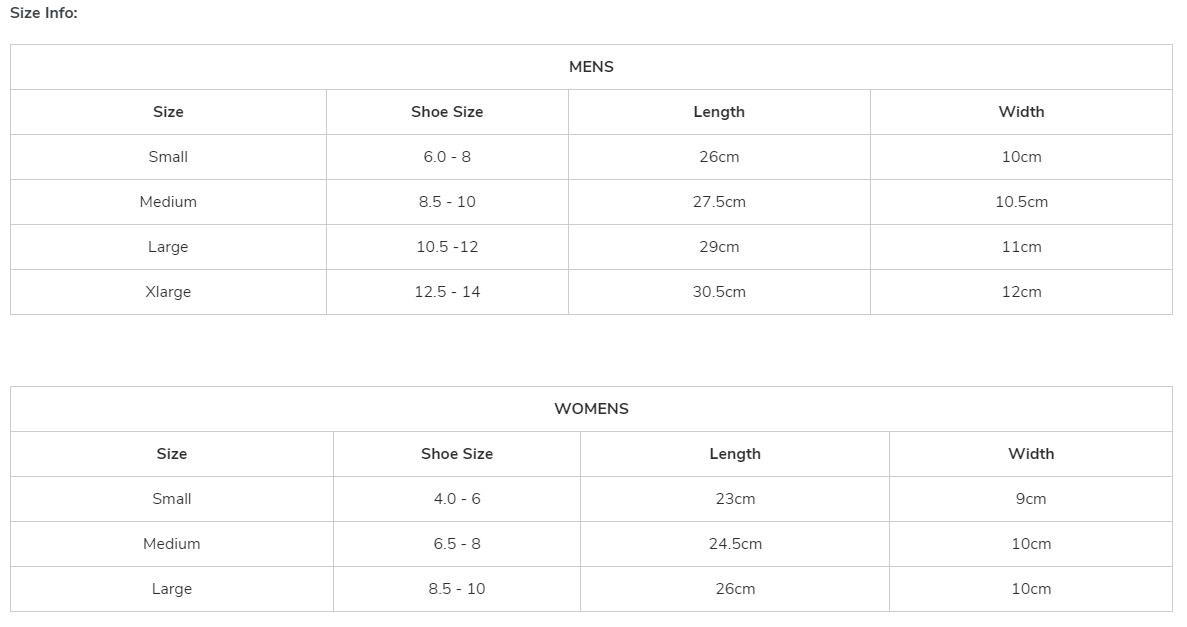Click the MENS table header
Screen dimensions: 1187x627
(591, 67)
